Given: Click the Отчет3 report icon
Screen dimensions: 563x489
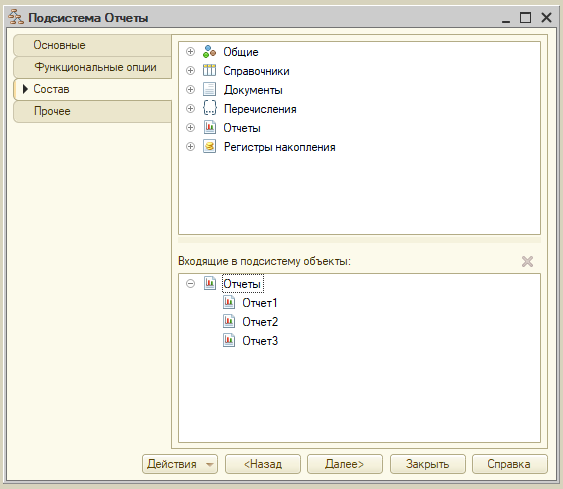Looking at the screenshot, I should point(229,340).
